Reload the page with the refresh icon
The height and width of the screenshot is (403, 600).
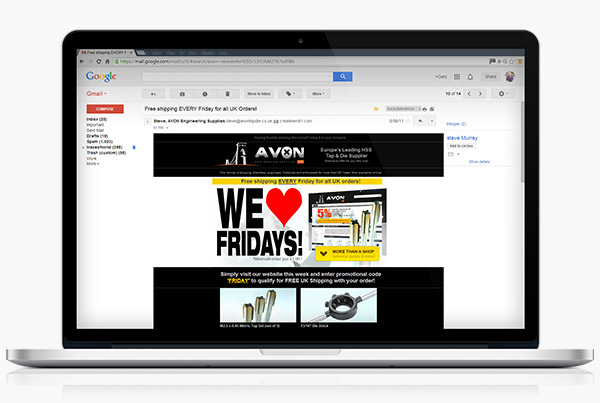(x=99, y=61)
